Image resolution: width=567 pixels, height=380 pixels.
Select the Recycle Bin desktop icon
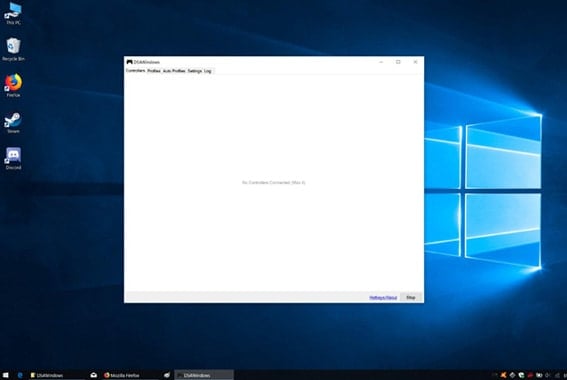(x=13, y=49)
